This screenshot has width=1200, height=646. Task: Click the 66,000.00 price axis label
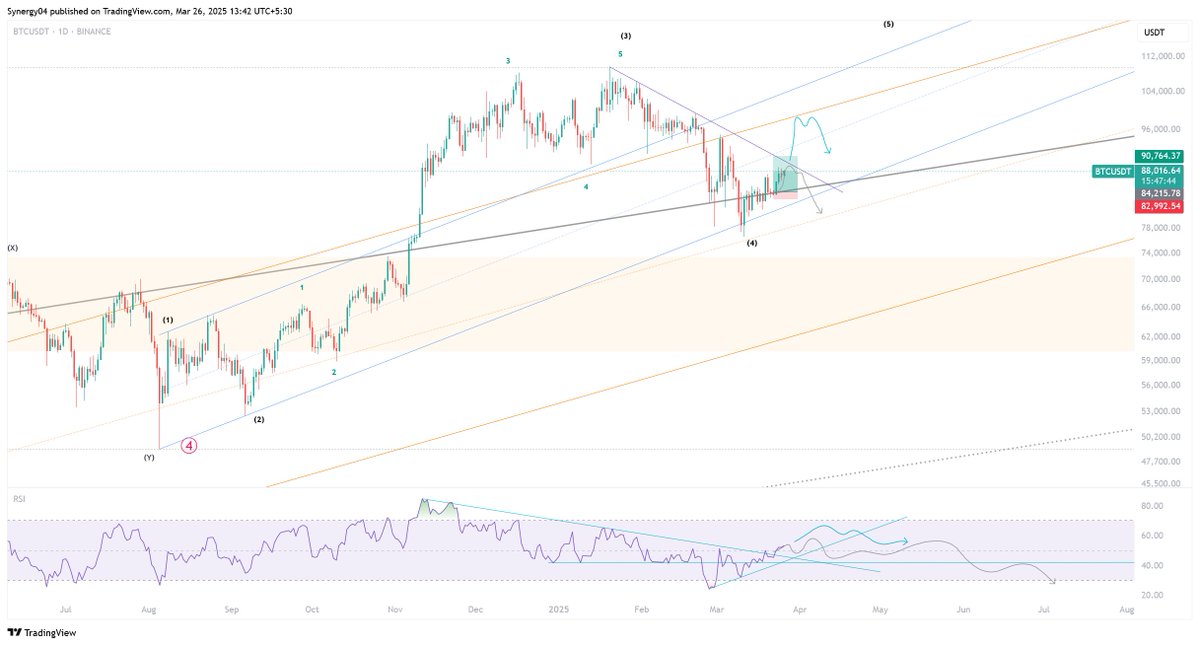(1162, 308)
